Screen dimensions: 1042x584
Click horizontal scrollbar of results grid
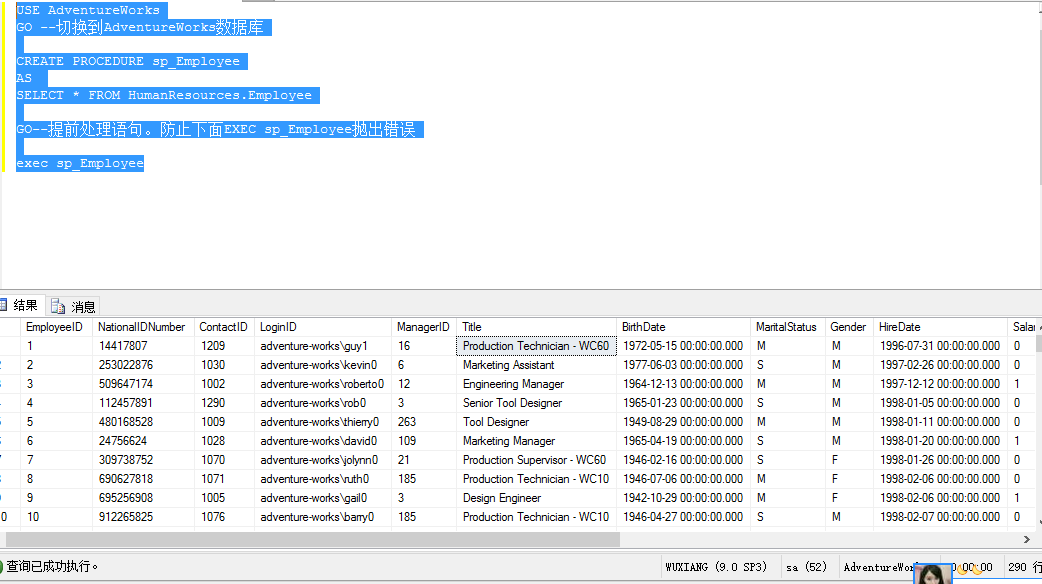[x=312, y=539]
